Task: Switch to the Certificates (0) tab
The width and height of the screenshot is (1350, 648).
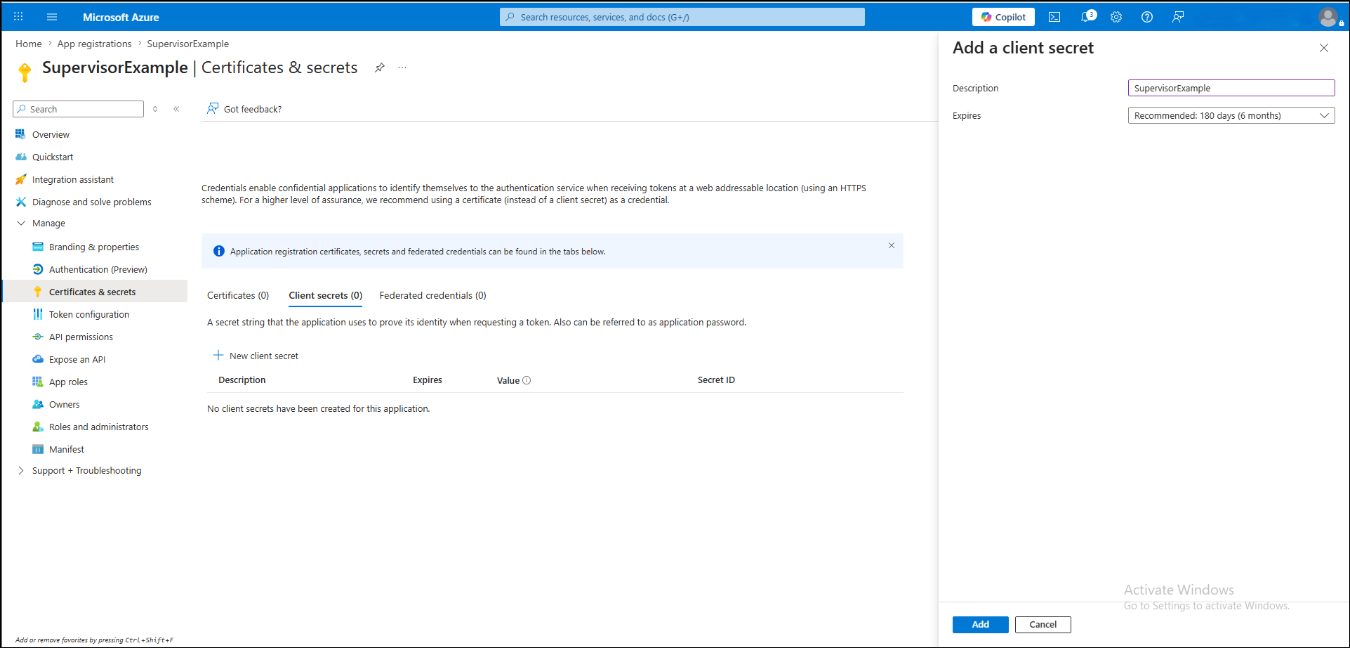Action: pos(238,296)
